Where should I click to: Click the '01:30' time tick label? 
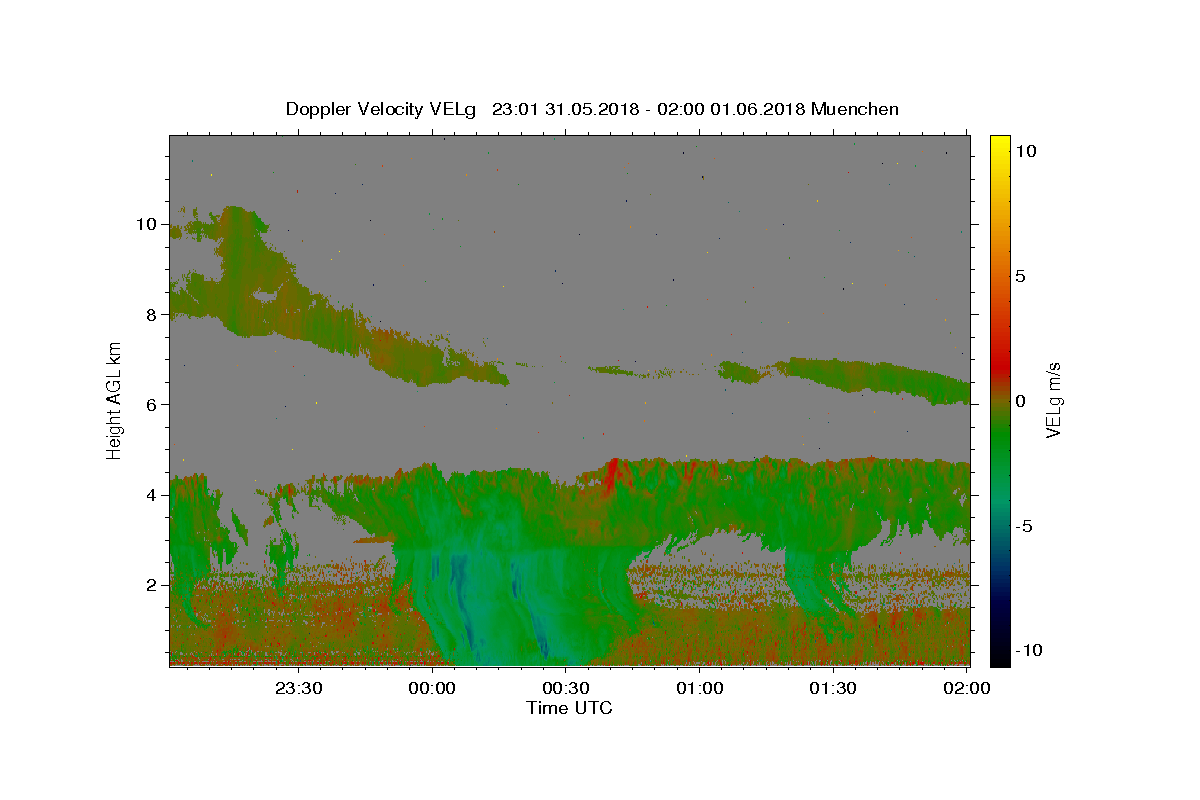pos(834,688)
